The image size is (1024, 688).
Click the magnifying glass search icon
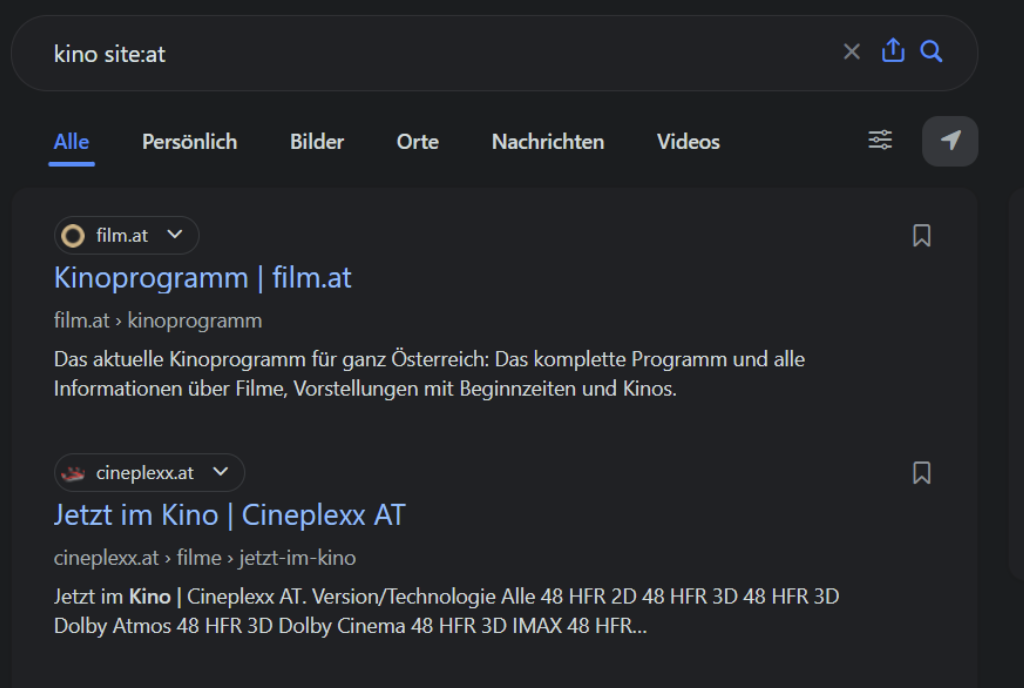coord(931,51)
